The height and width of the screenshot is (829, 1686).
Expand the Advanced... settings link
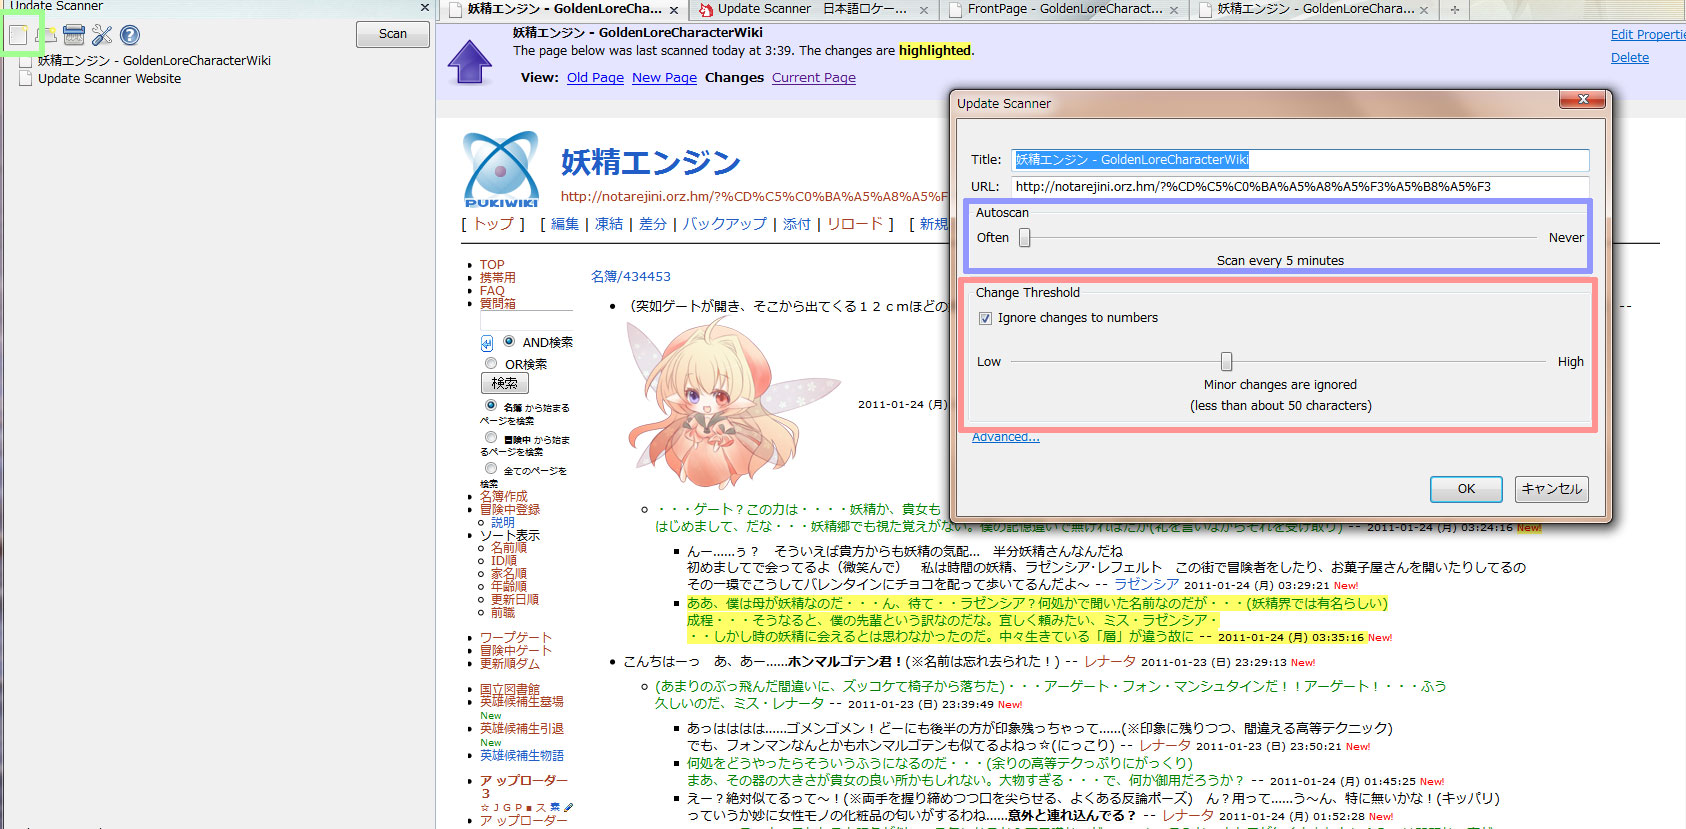click(x=1005, y=437)
